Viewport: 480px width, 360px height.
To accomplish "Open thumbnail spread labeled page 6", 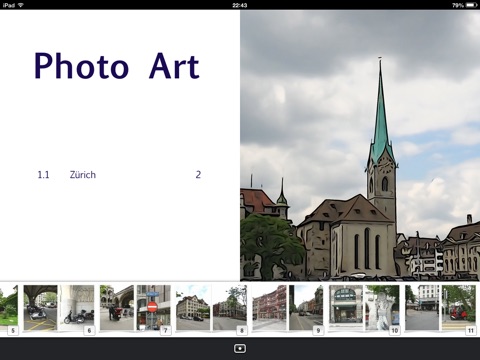I will pyautogui.click(x=59, y=308).
